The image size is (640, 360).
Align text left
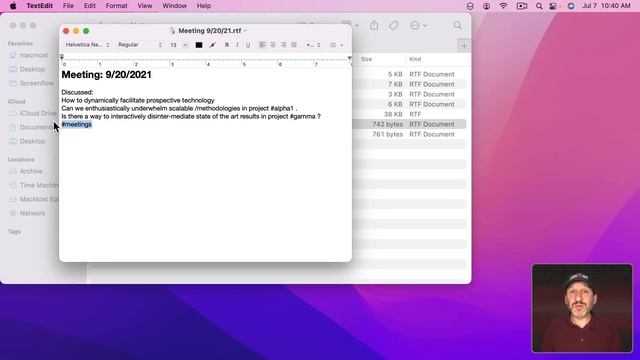262,45
